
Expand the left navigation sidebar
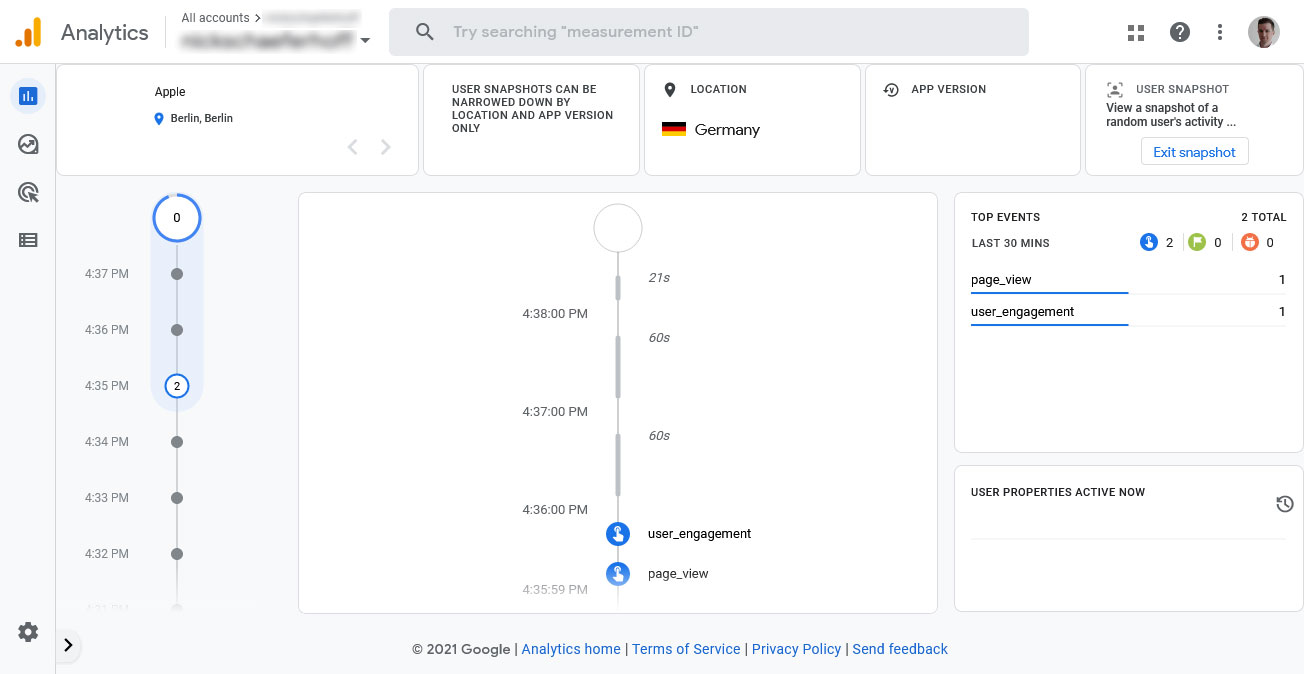68,645
